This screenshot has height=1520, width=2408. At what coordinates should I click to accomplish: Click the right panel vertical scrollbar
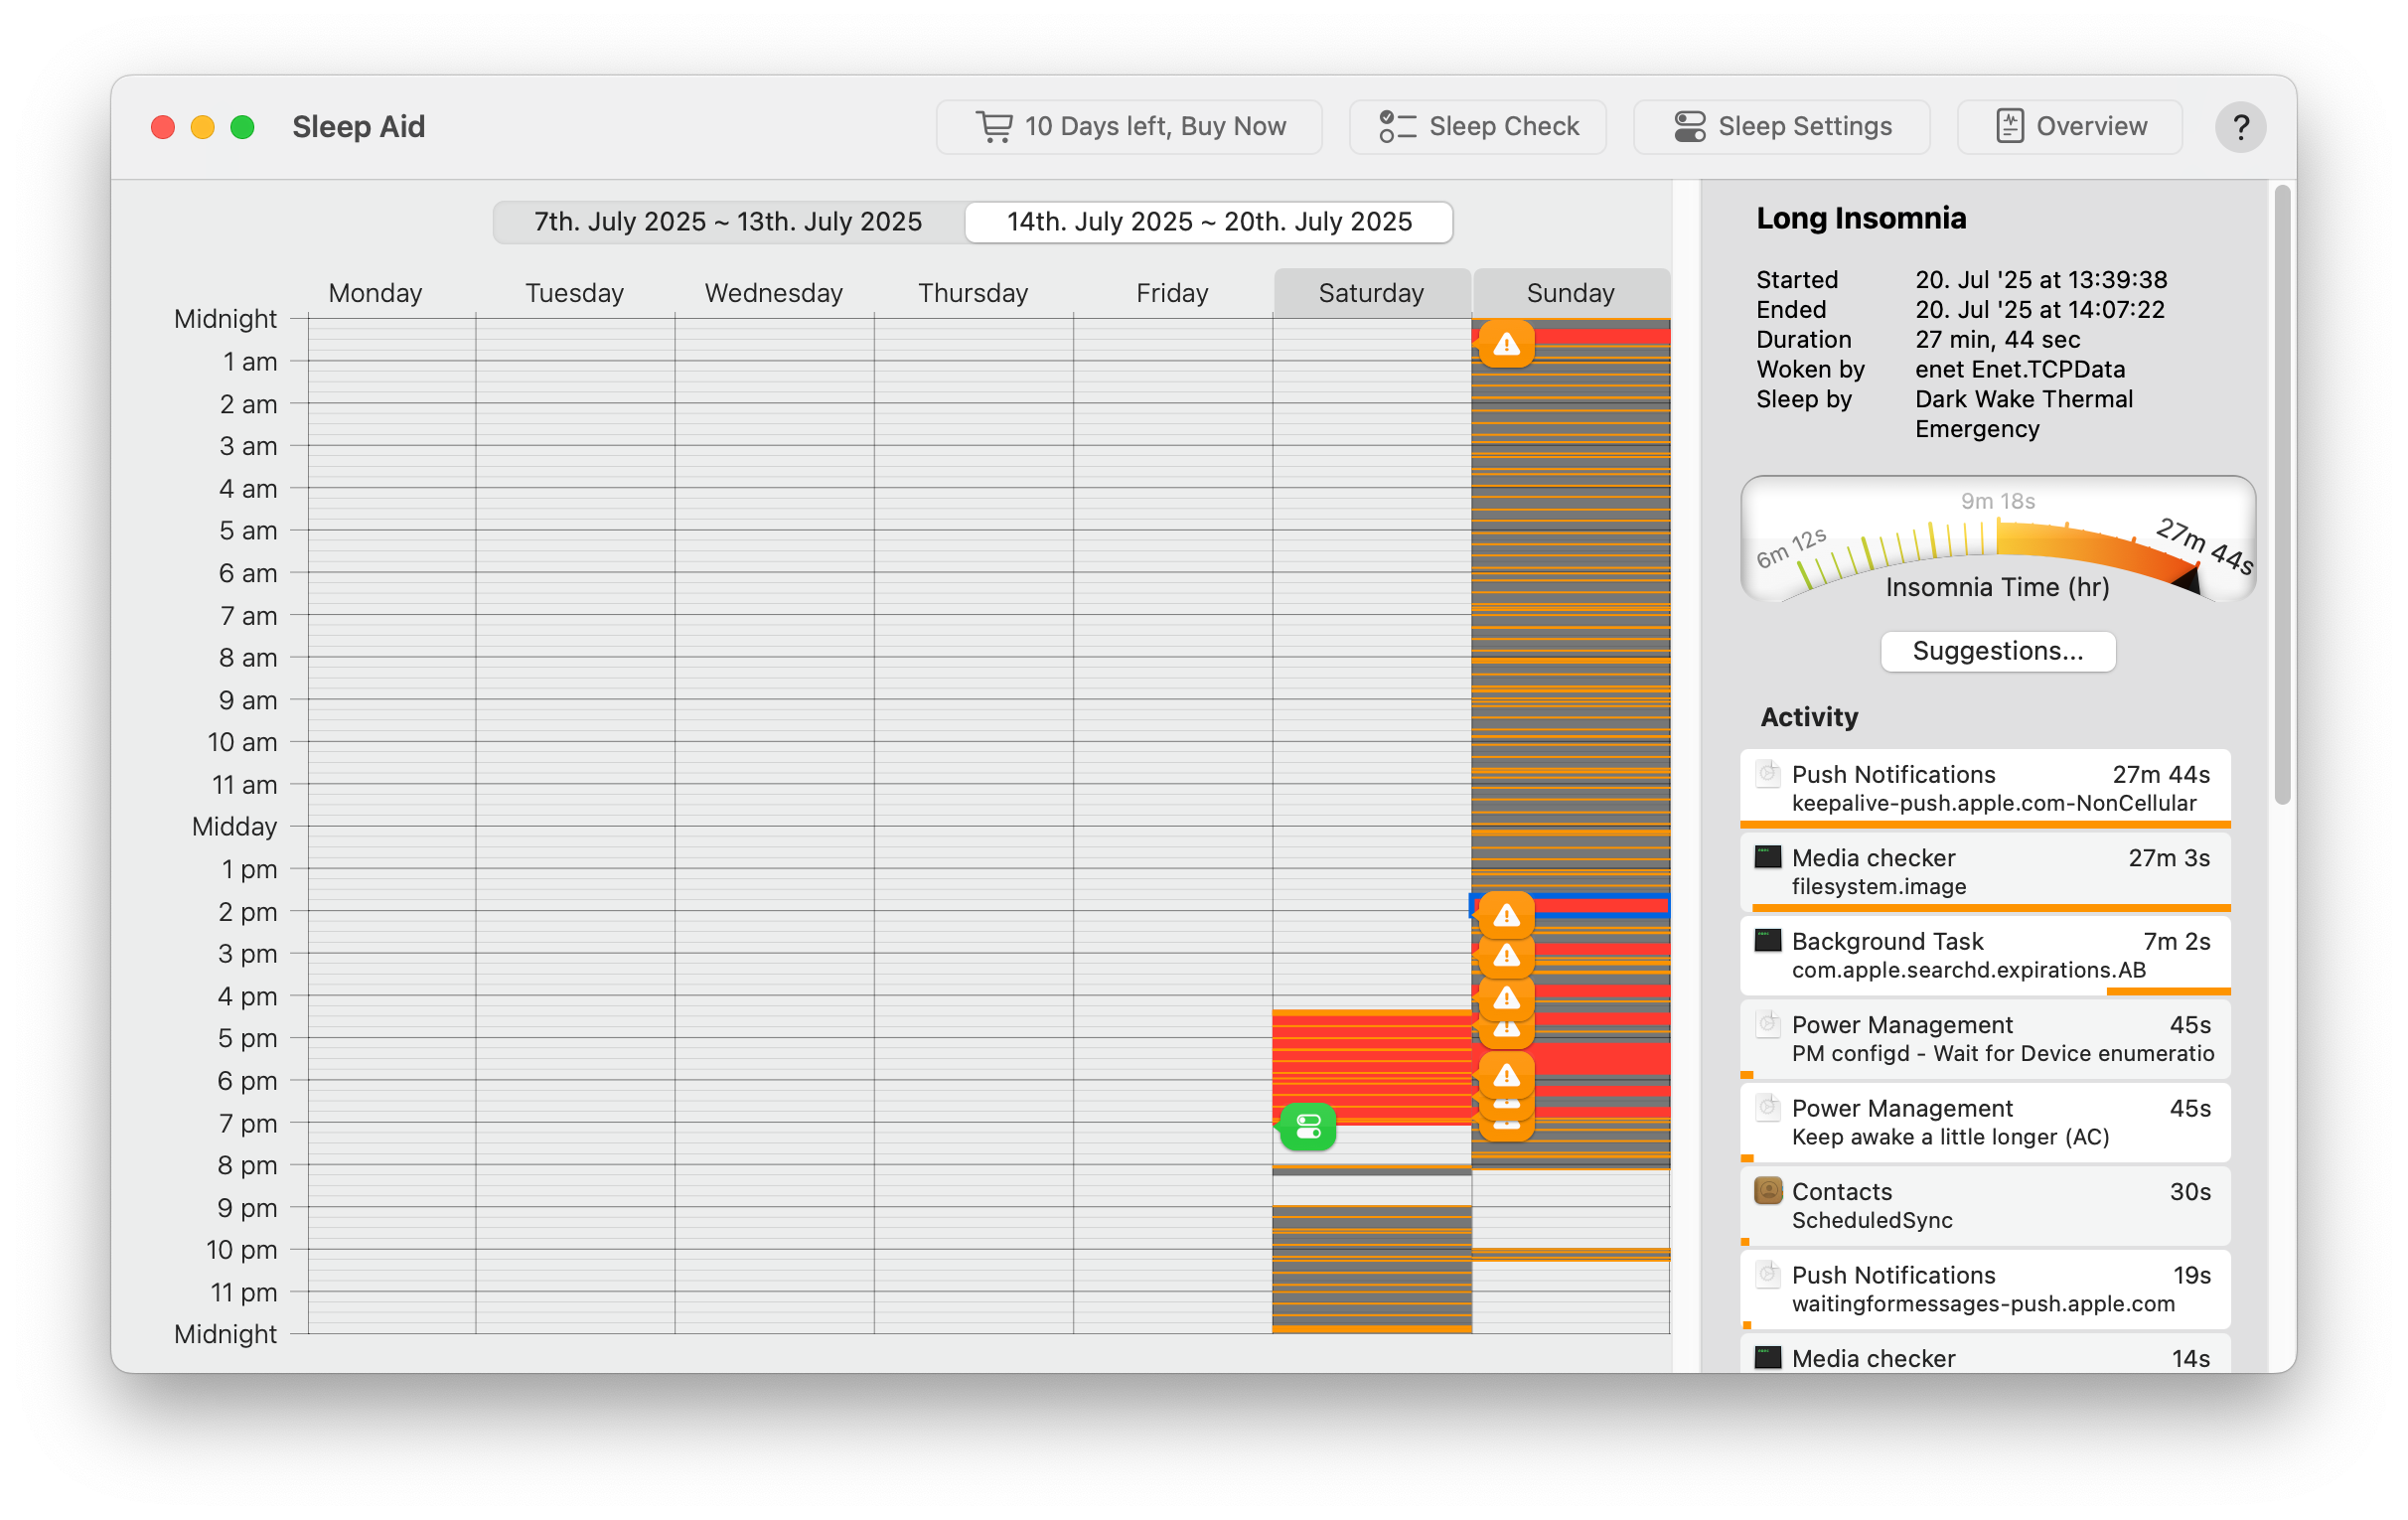2281,495
